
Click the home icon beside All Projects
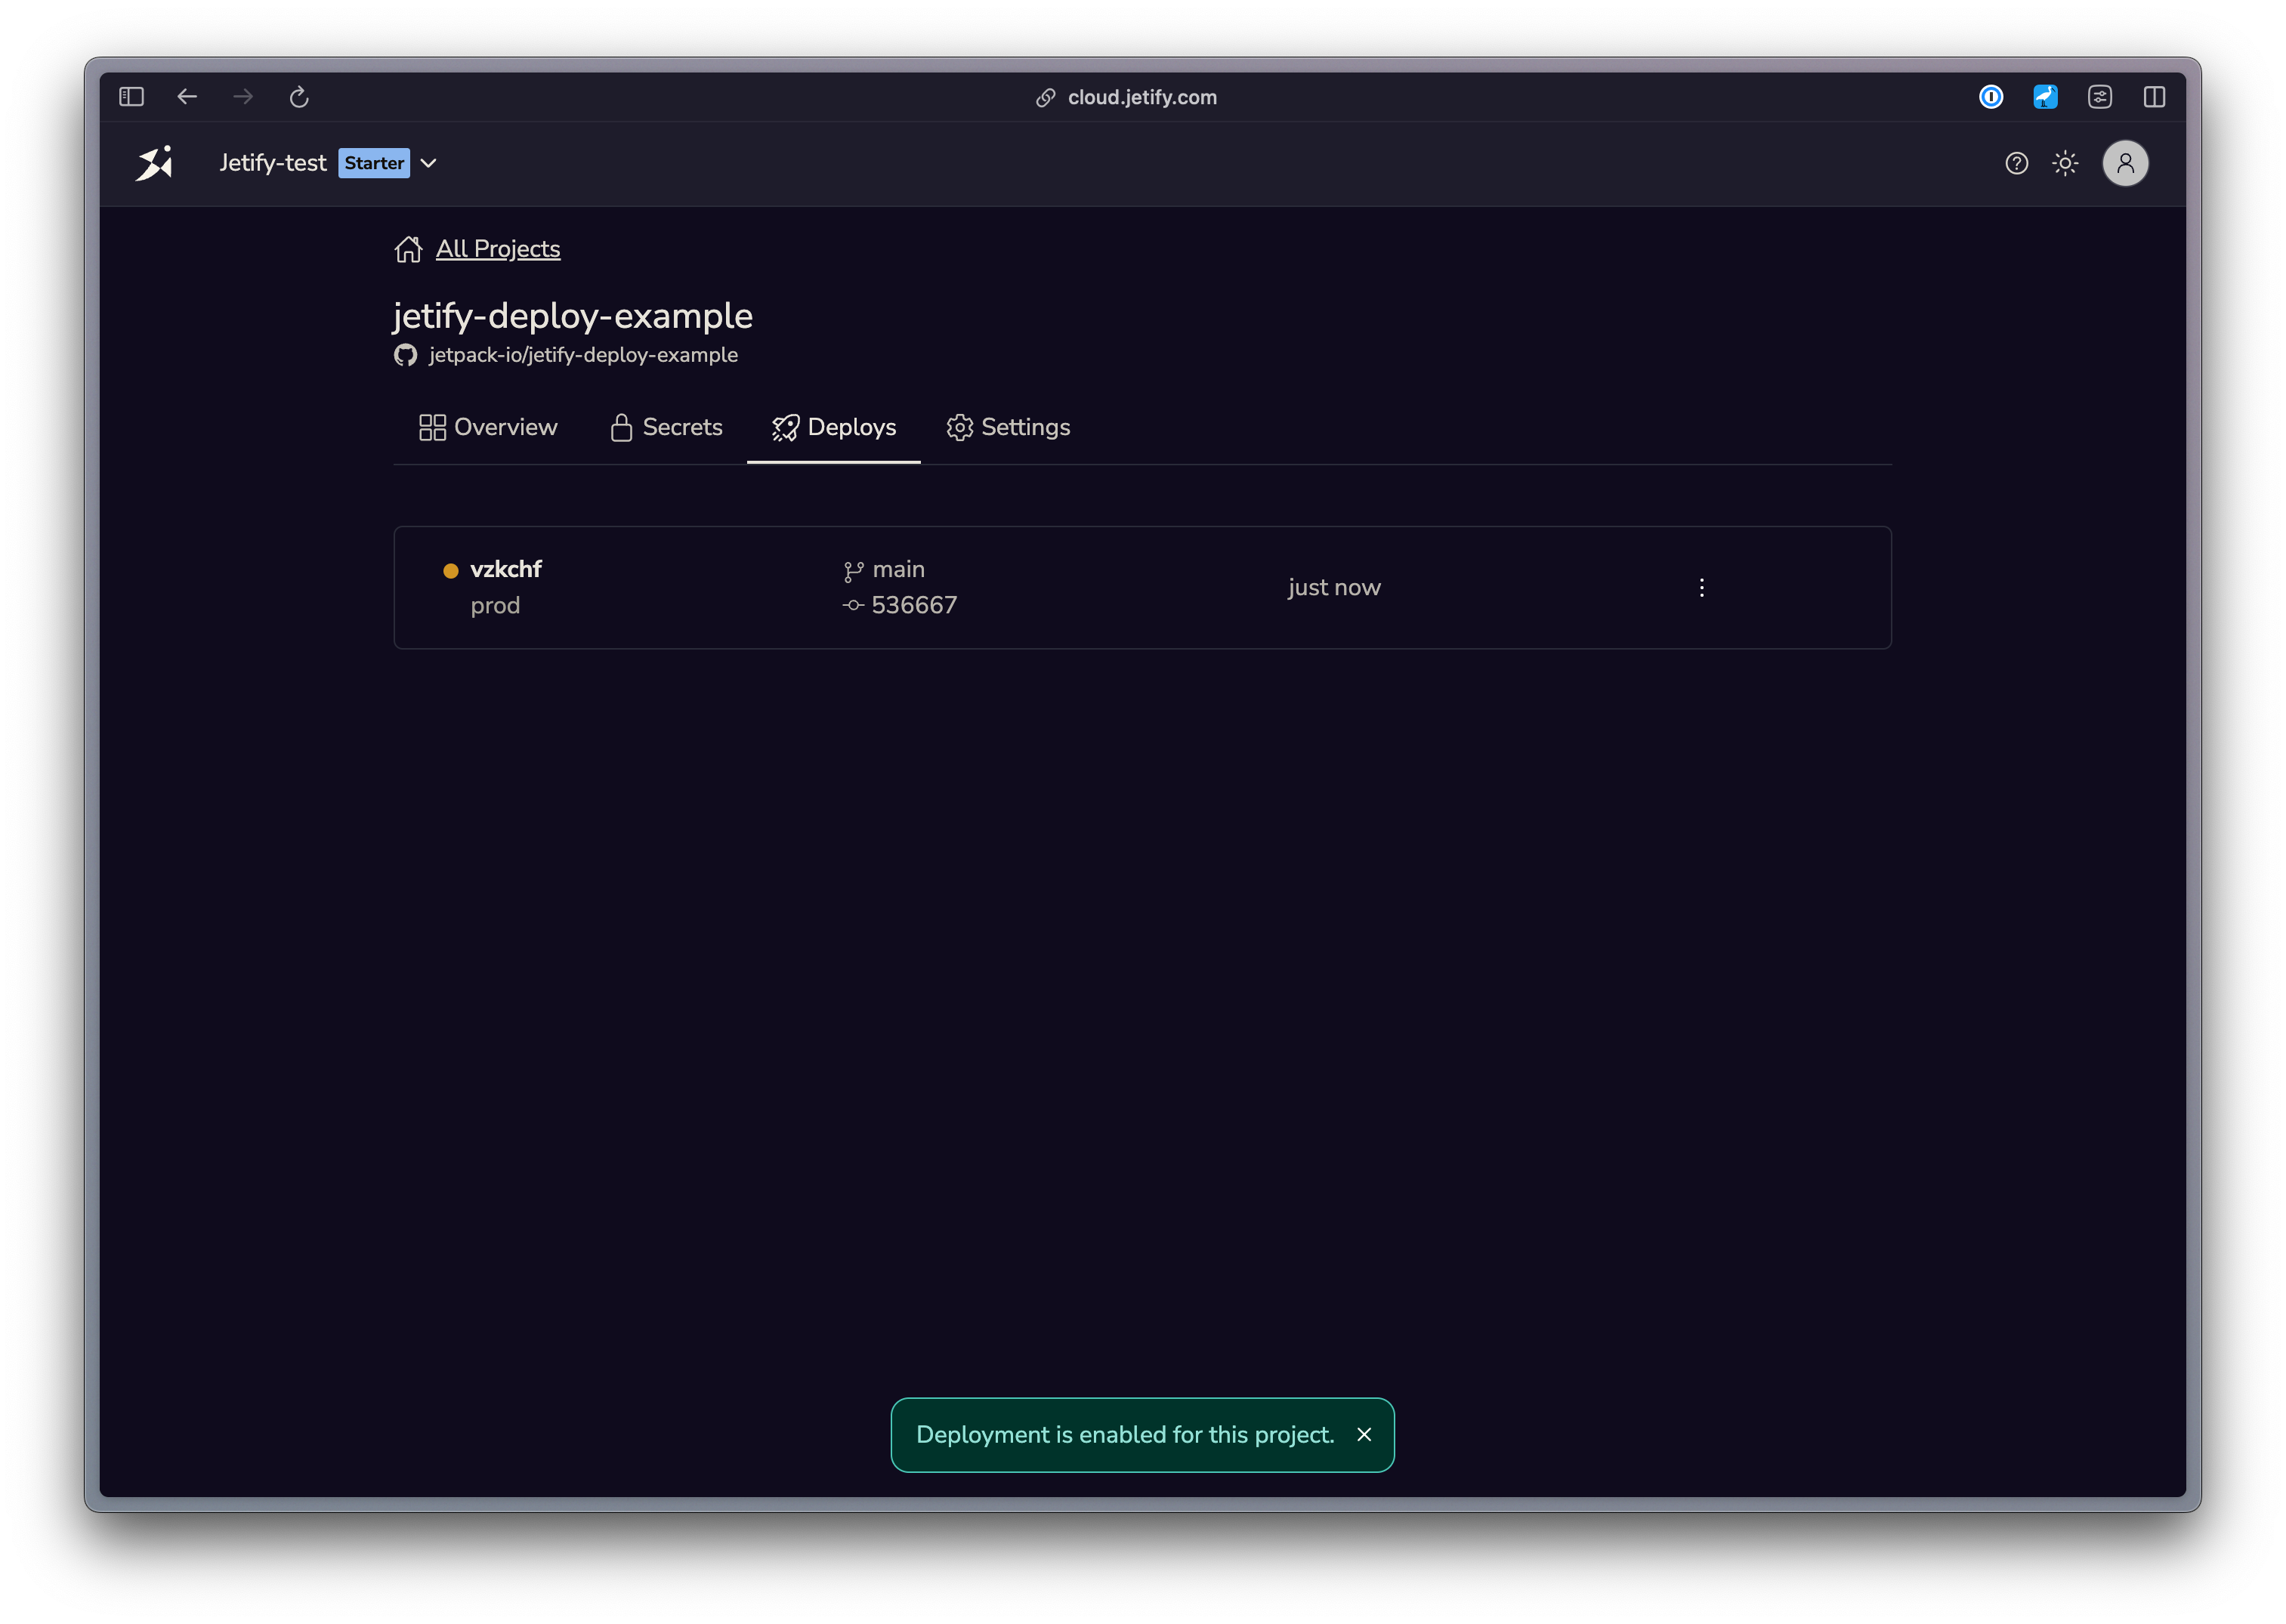pos(408,249)
